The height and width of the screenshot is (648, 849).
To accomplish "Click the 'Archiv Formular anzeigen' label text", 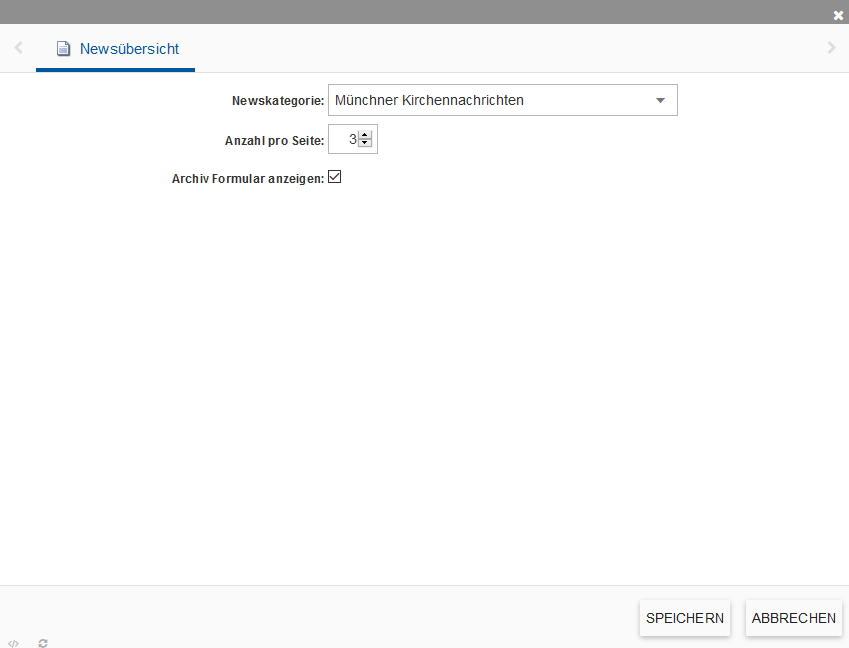I will tap(247, 179).
